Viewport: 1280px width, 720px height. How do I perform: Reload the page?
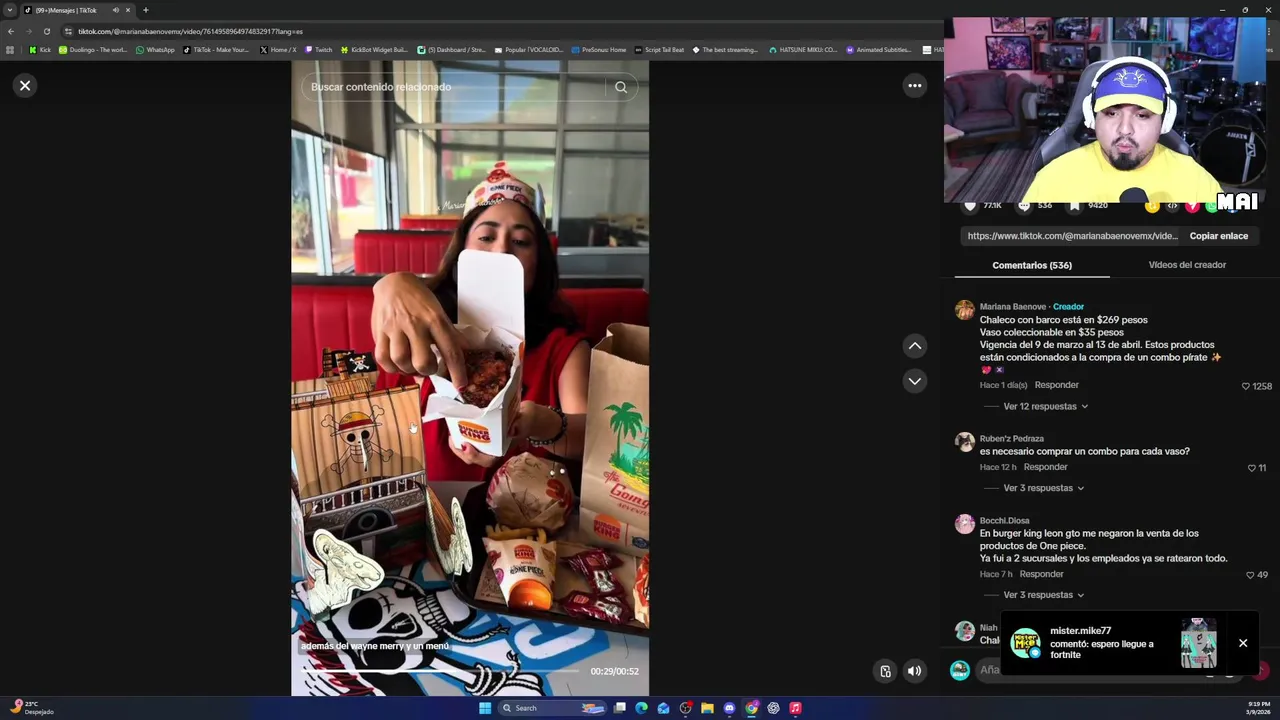46,31
